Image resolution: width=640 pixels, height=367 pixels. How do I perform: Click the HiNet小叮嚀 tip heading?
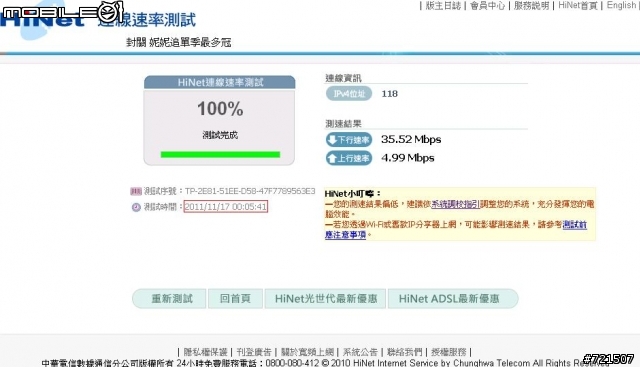353,194
